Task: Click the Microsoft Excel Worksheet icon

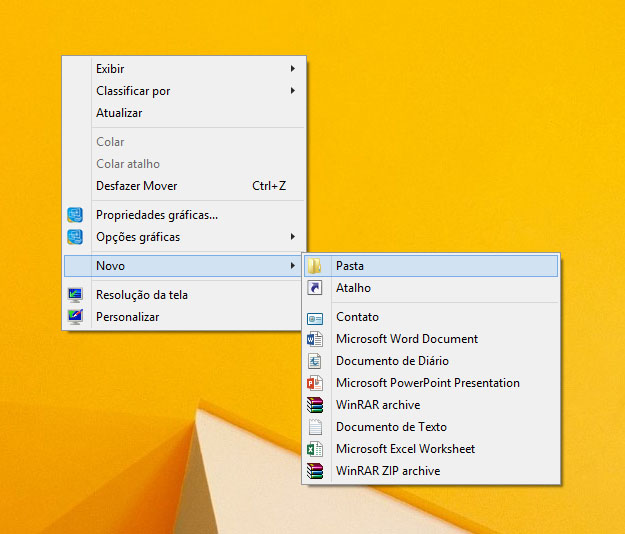Action: pyautogui.click(x=315, y=450)
